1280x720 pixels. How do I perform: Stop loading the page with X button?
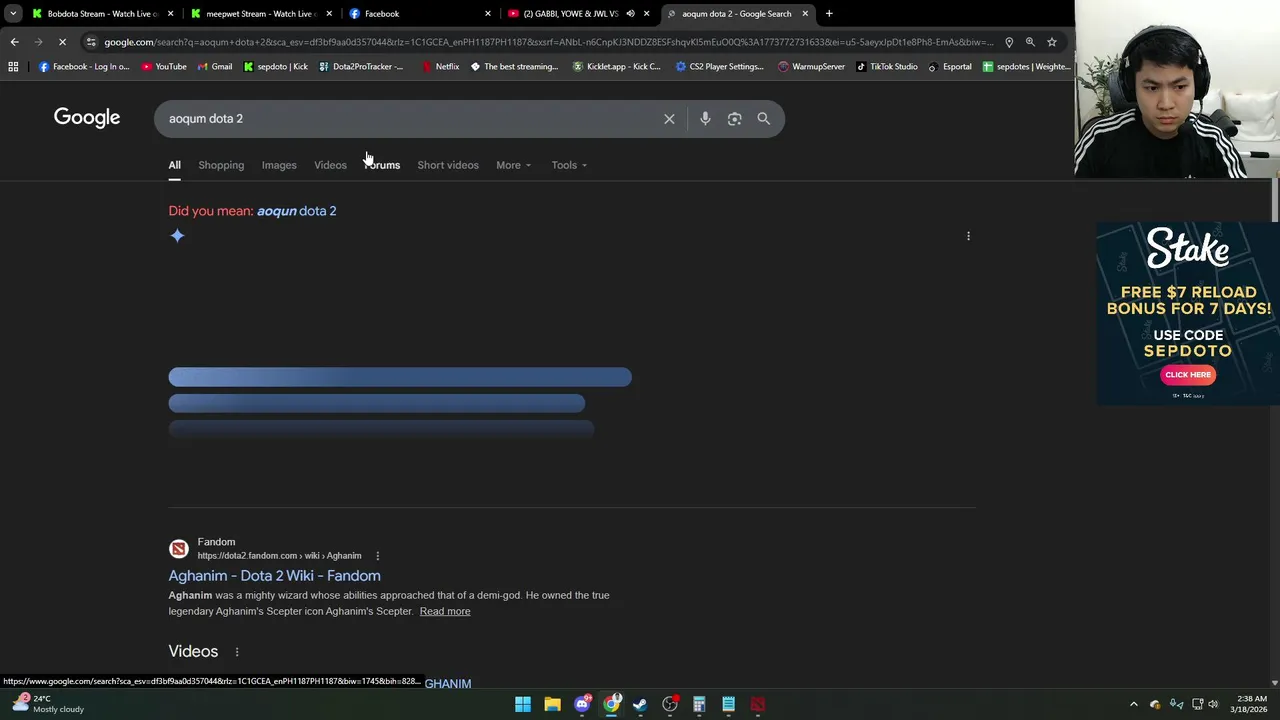pos(62,42)
